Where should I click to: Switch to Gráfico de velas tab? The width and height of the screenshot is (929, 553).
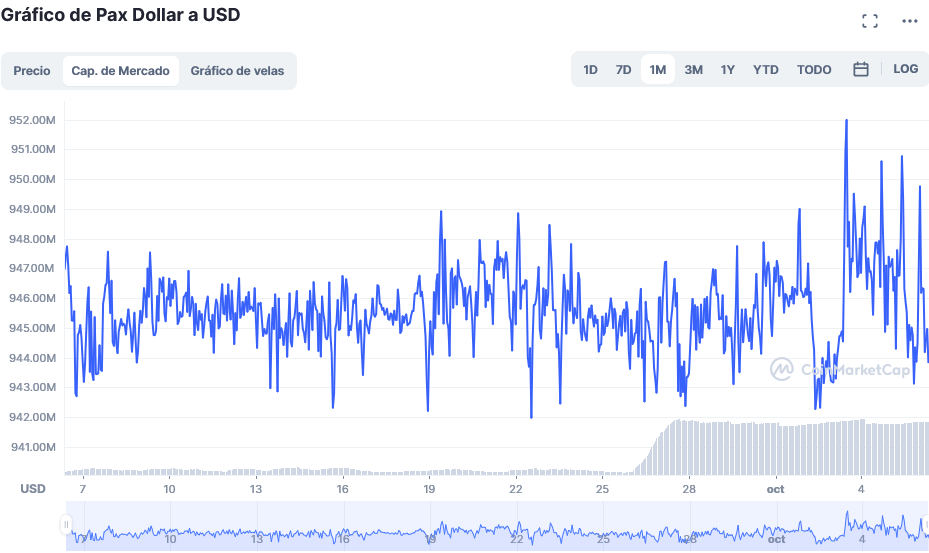click(237, 71)
